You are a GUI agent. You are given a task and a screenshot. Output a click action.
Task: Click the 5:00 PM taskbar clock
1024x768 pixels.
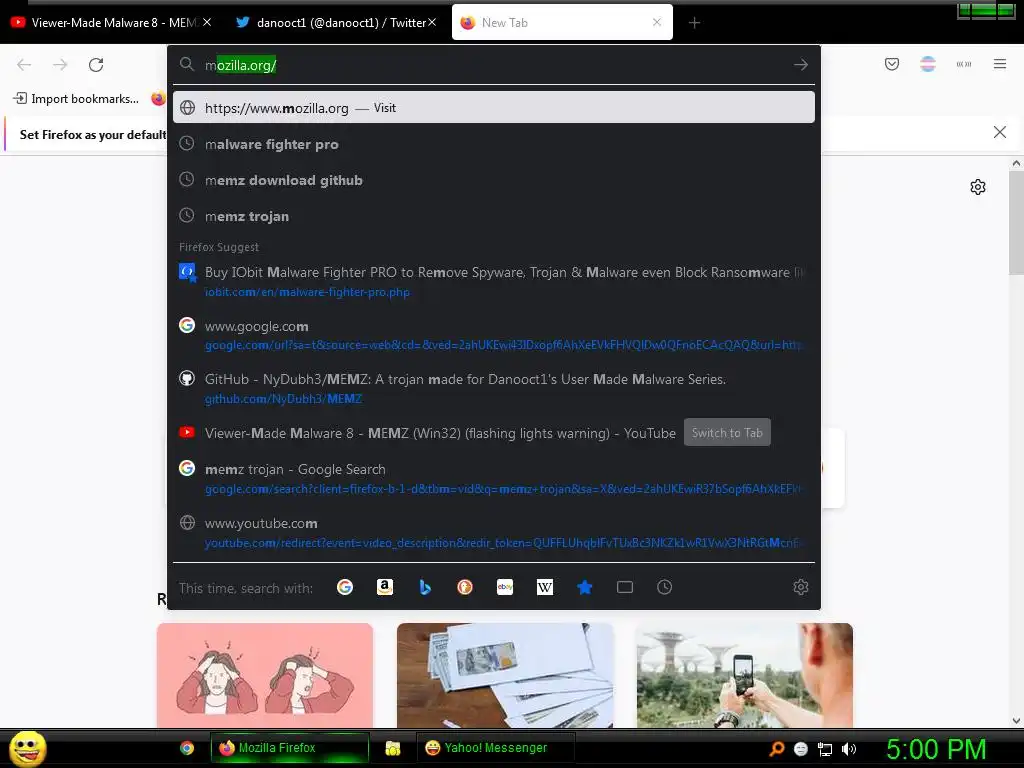935,749
